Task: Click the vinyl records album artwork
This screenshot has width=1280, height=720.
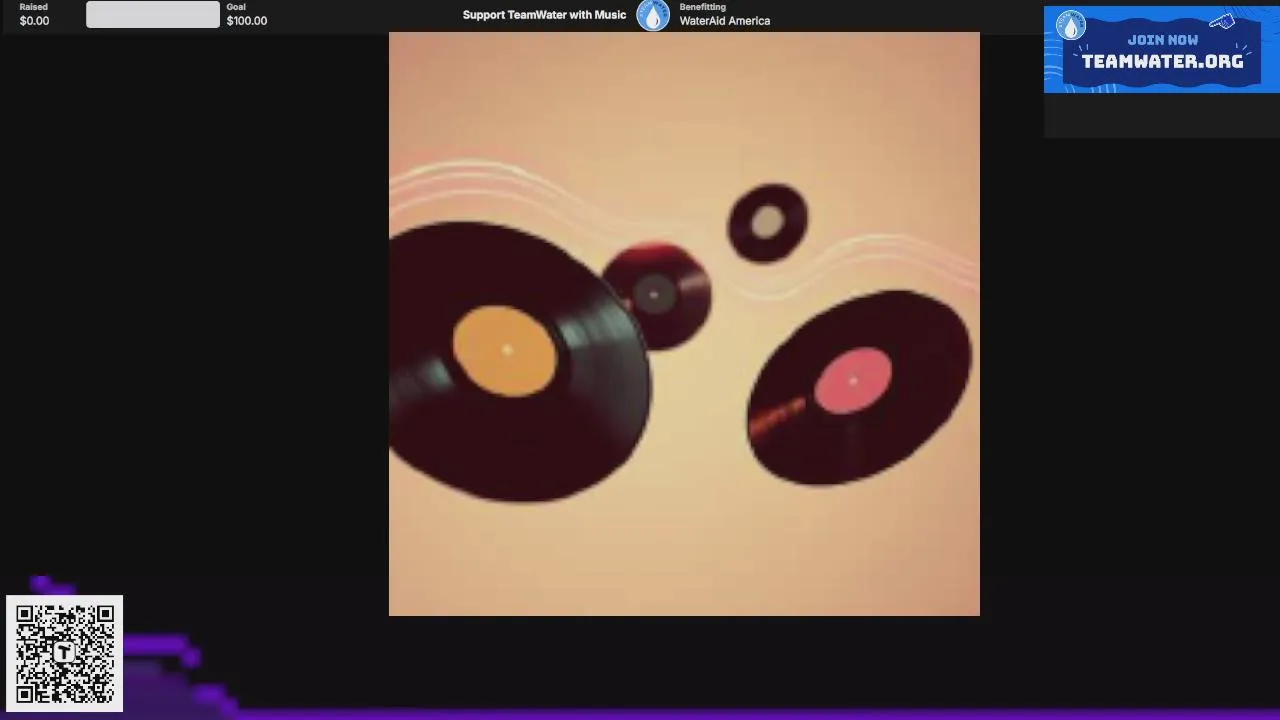Action: click(x=684, y=324)
